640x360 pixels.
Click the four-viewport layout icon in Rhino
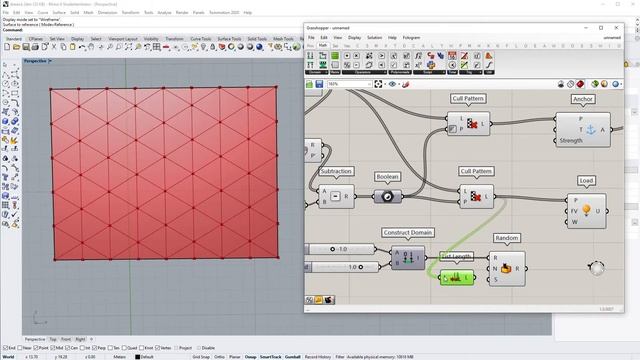coord(157,47)
